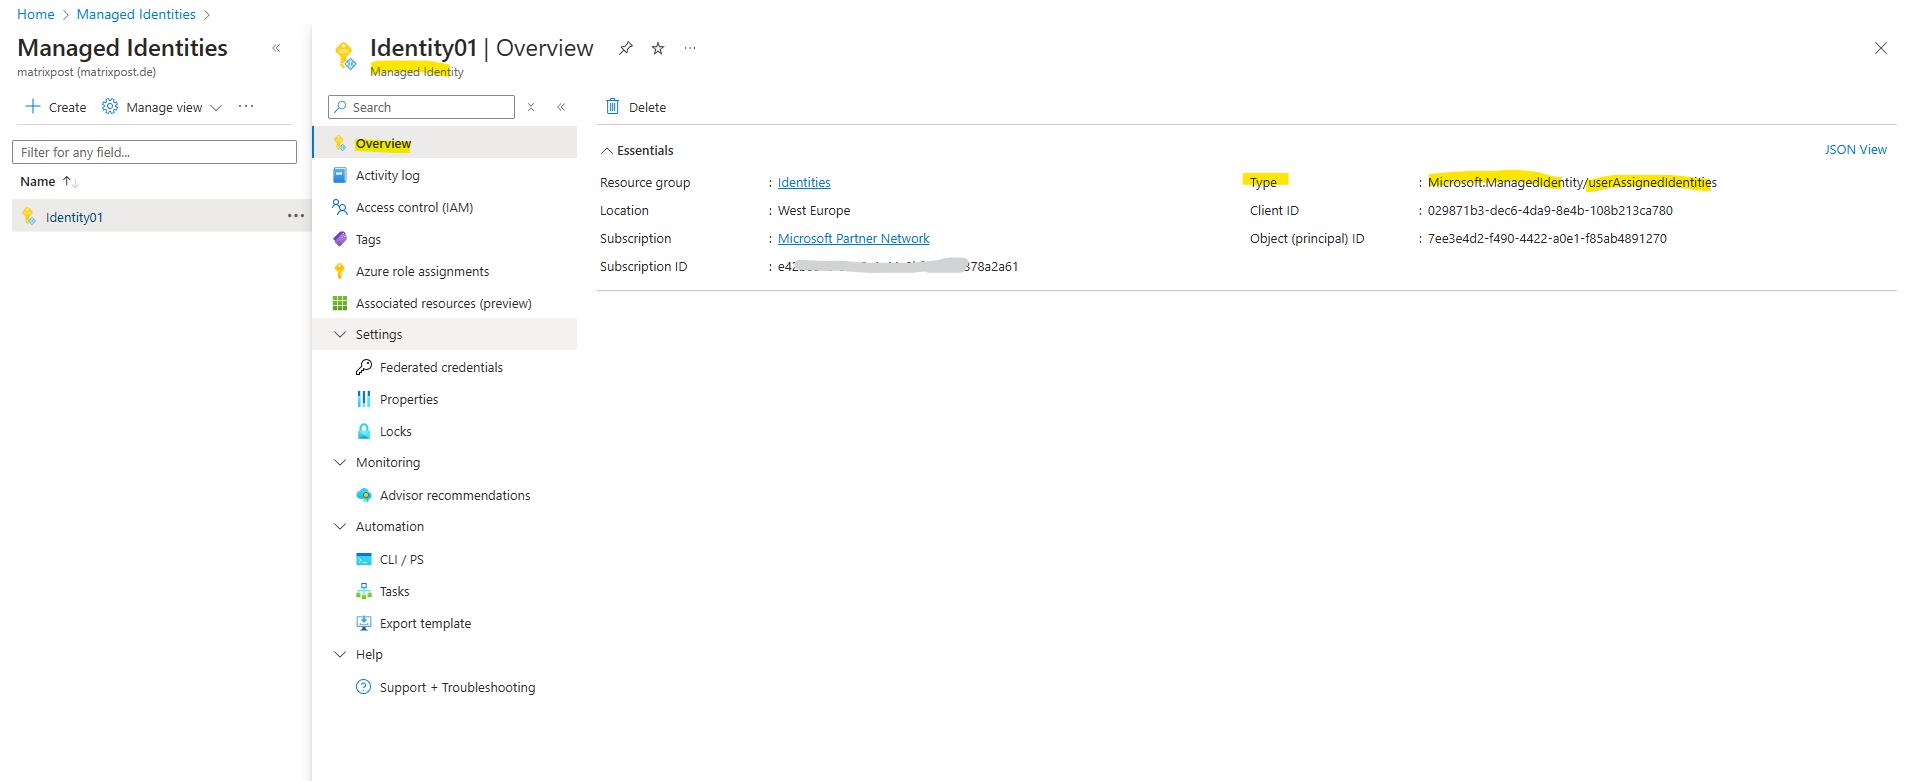Open the JSON View link
Screen dimensions: 1913x781
click(1855, 150)
